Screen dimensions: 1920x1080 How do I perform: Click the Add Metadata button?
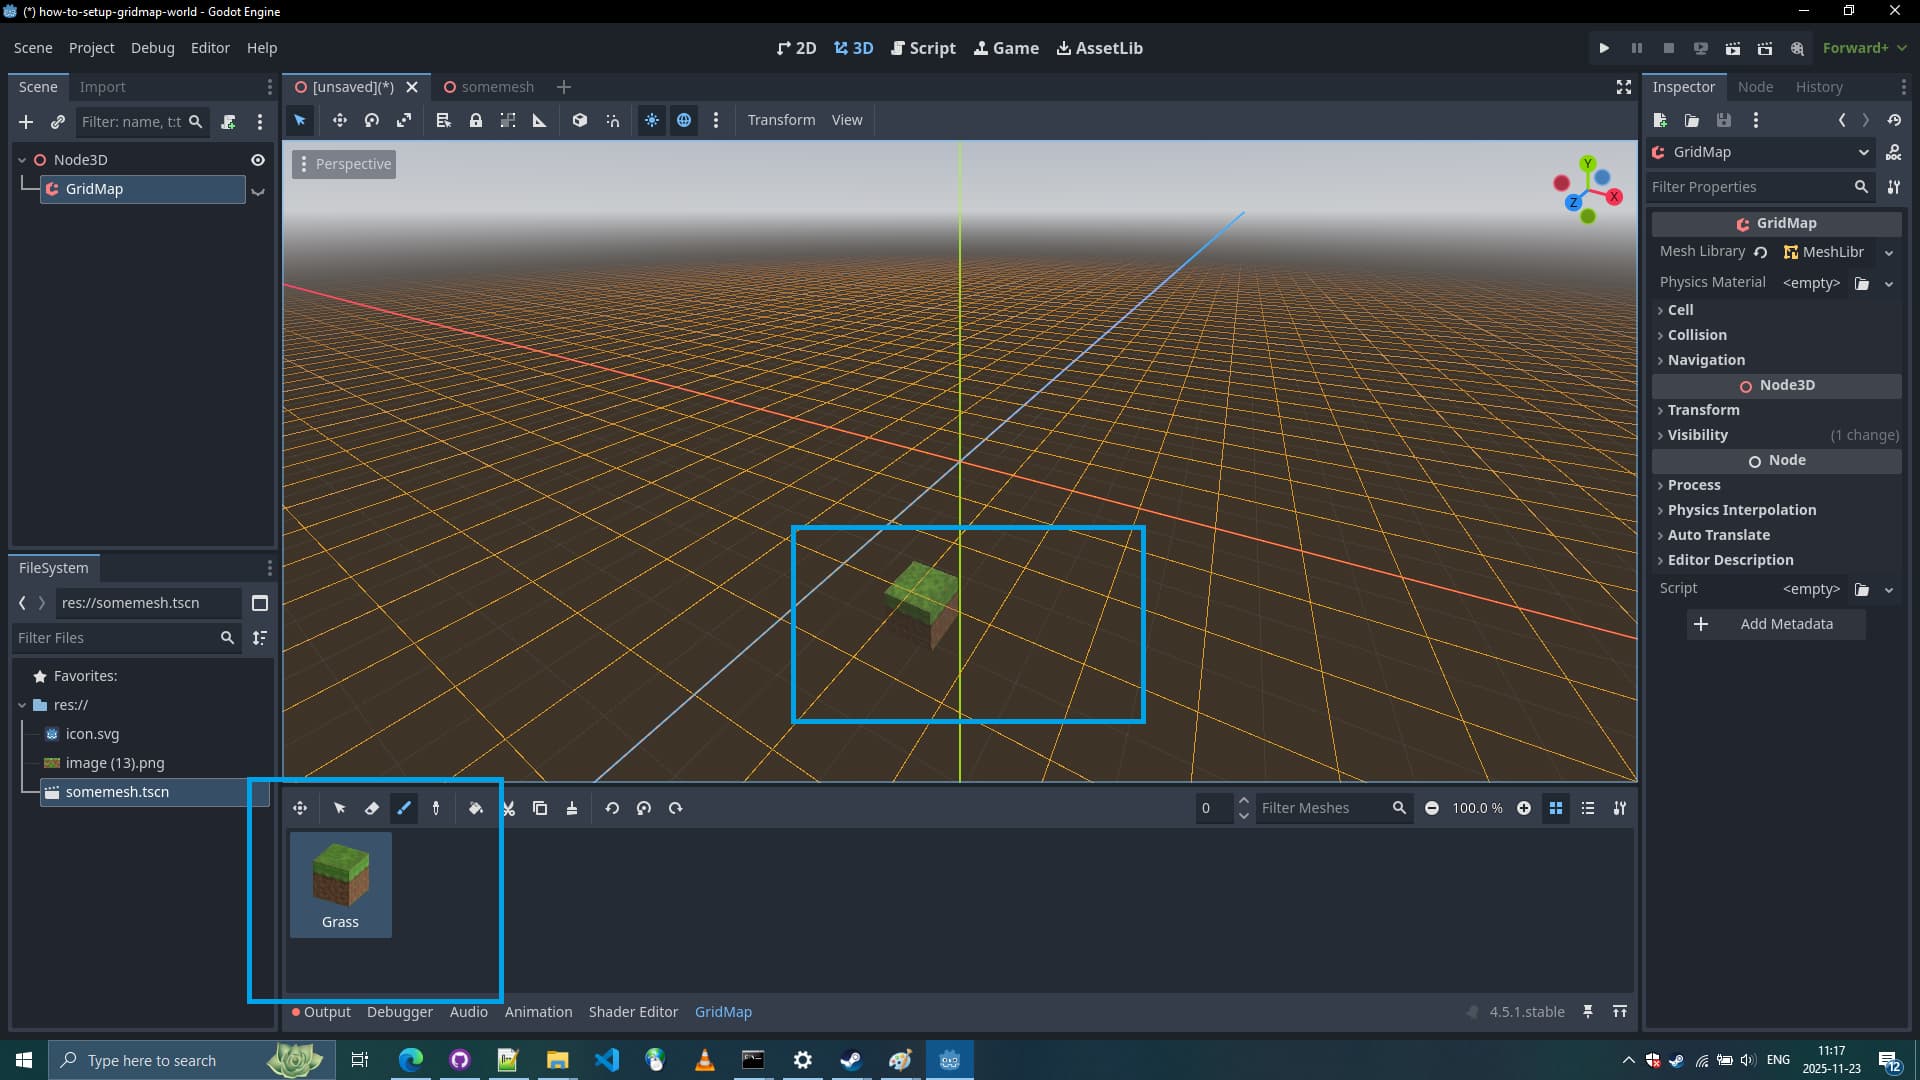tap(1776, 624)
